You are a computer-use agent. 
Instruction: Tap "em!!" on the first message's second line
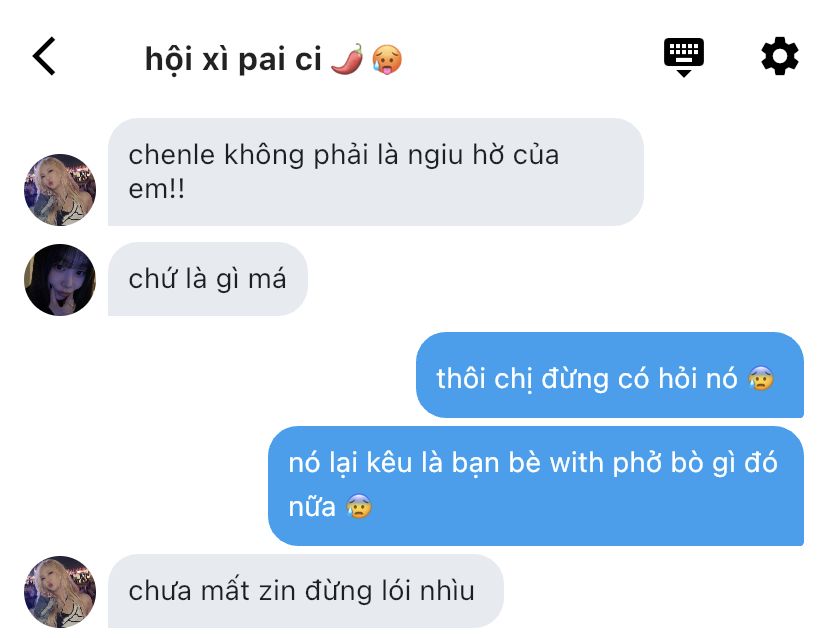point(157,189)
